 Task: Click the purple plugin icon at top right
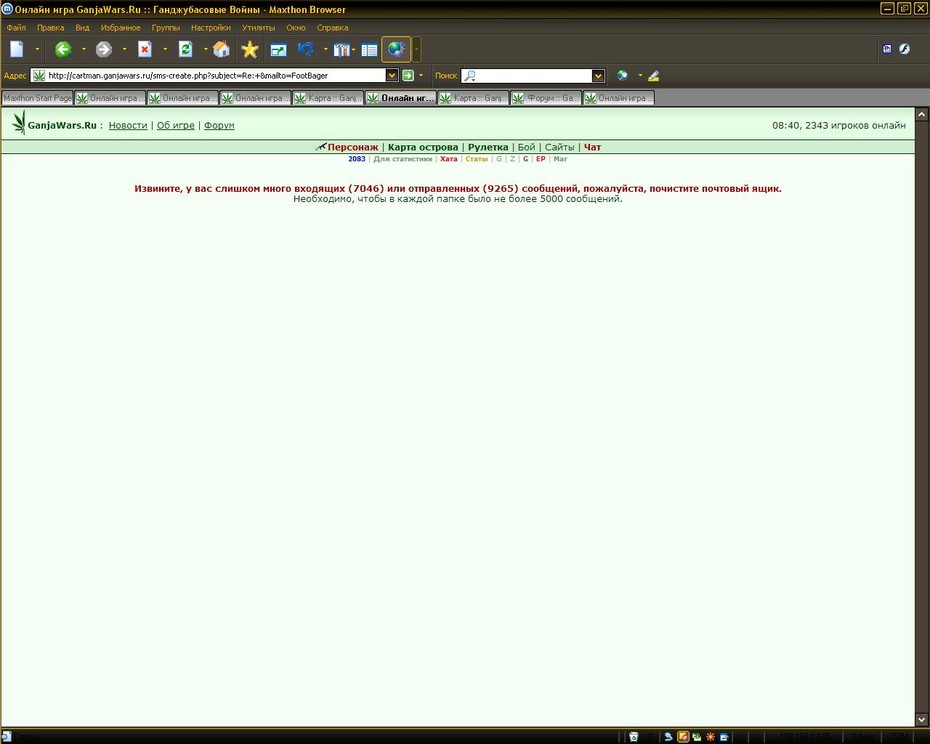(x=887, y=49)
